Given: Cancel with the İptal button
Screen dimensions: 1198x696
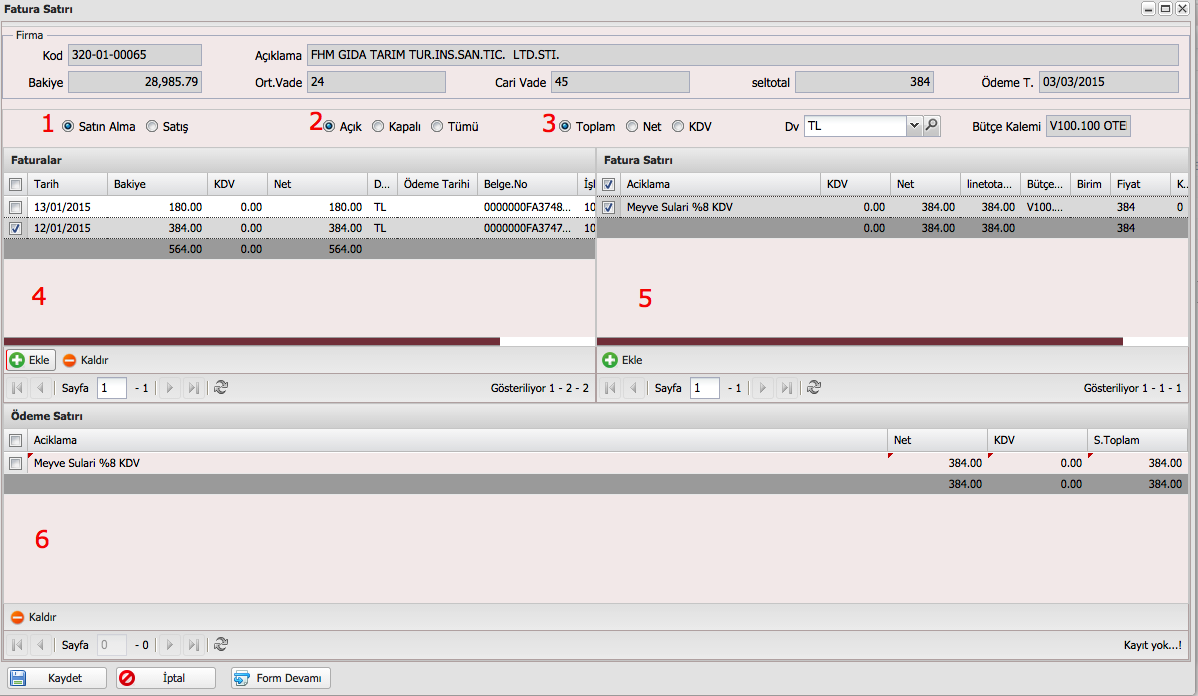Looking at the screenshot, I should (166, 678).
